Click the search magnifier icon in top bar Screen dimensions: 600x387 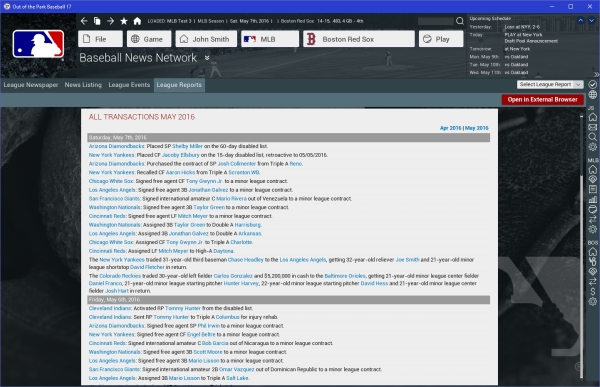(460, 21)
